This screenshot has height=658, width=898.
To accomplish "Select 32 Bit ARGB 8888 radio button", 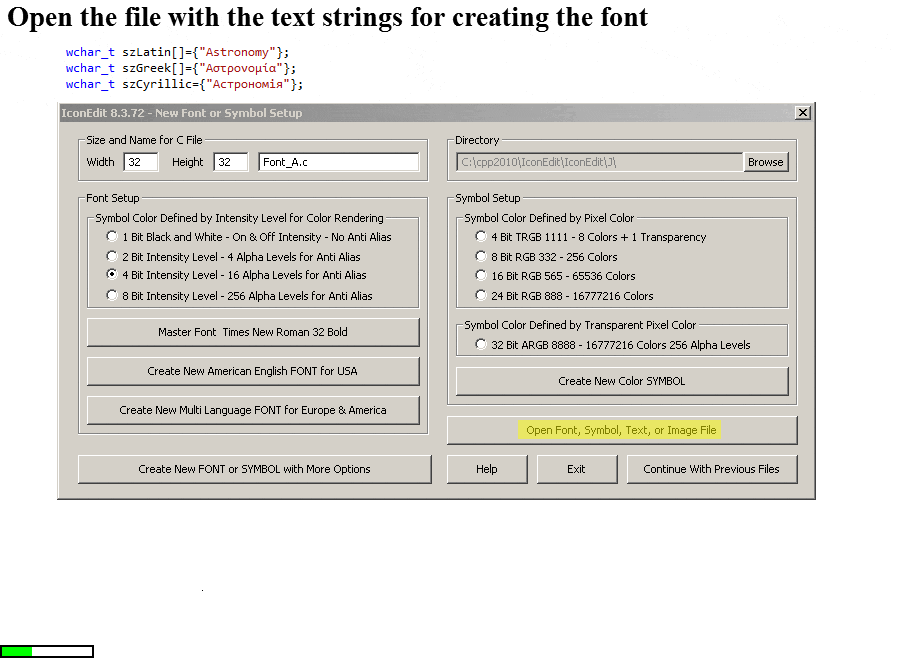I will pos(480,345).
